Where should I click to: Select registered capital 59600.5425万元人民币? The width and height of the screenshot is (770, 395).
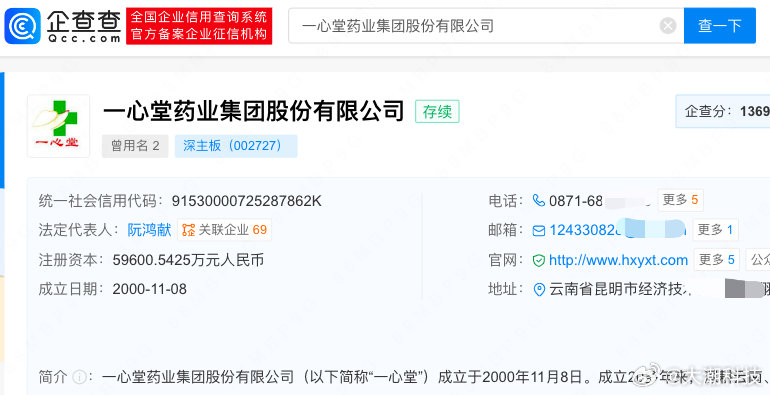pyautogui.click(x=188, y=260)
